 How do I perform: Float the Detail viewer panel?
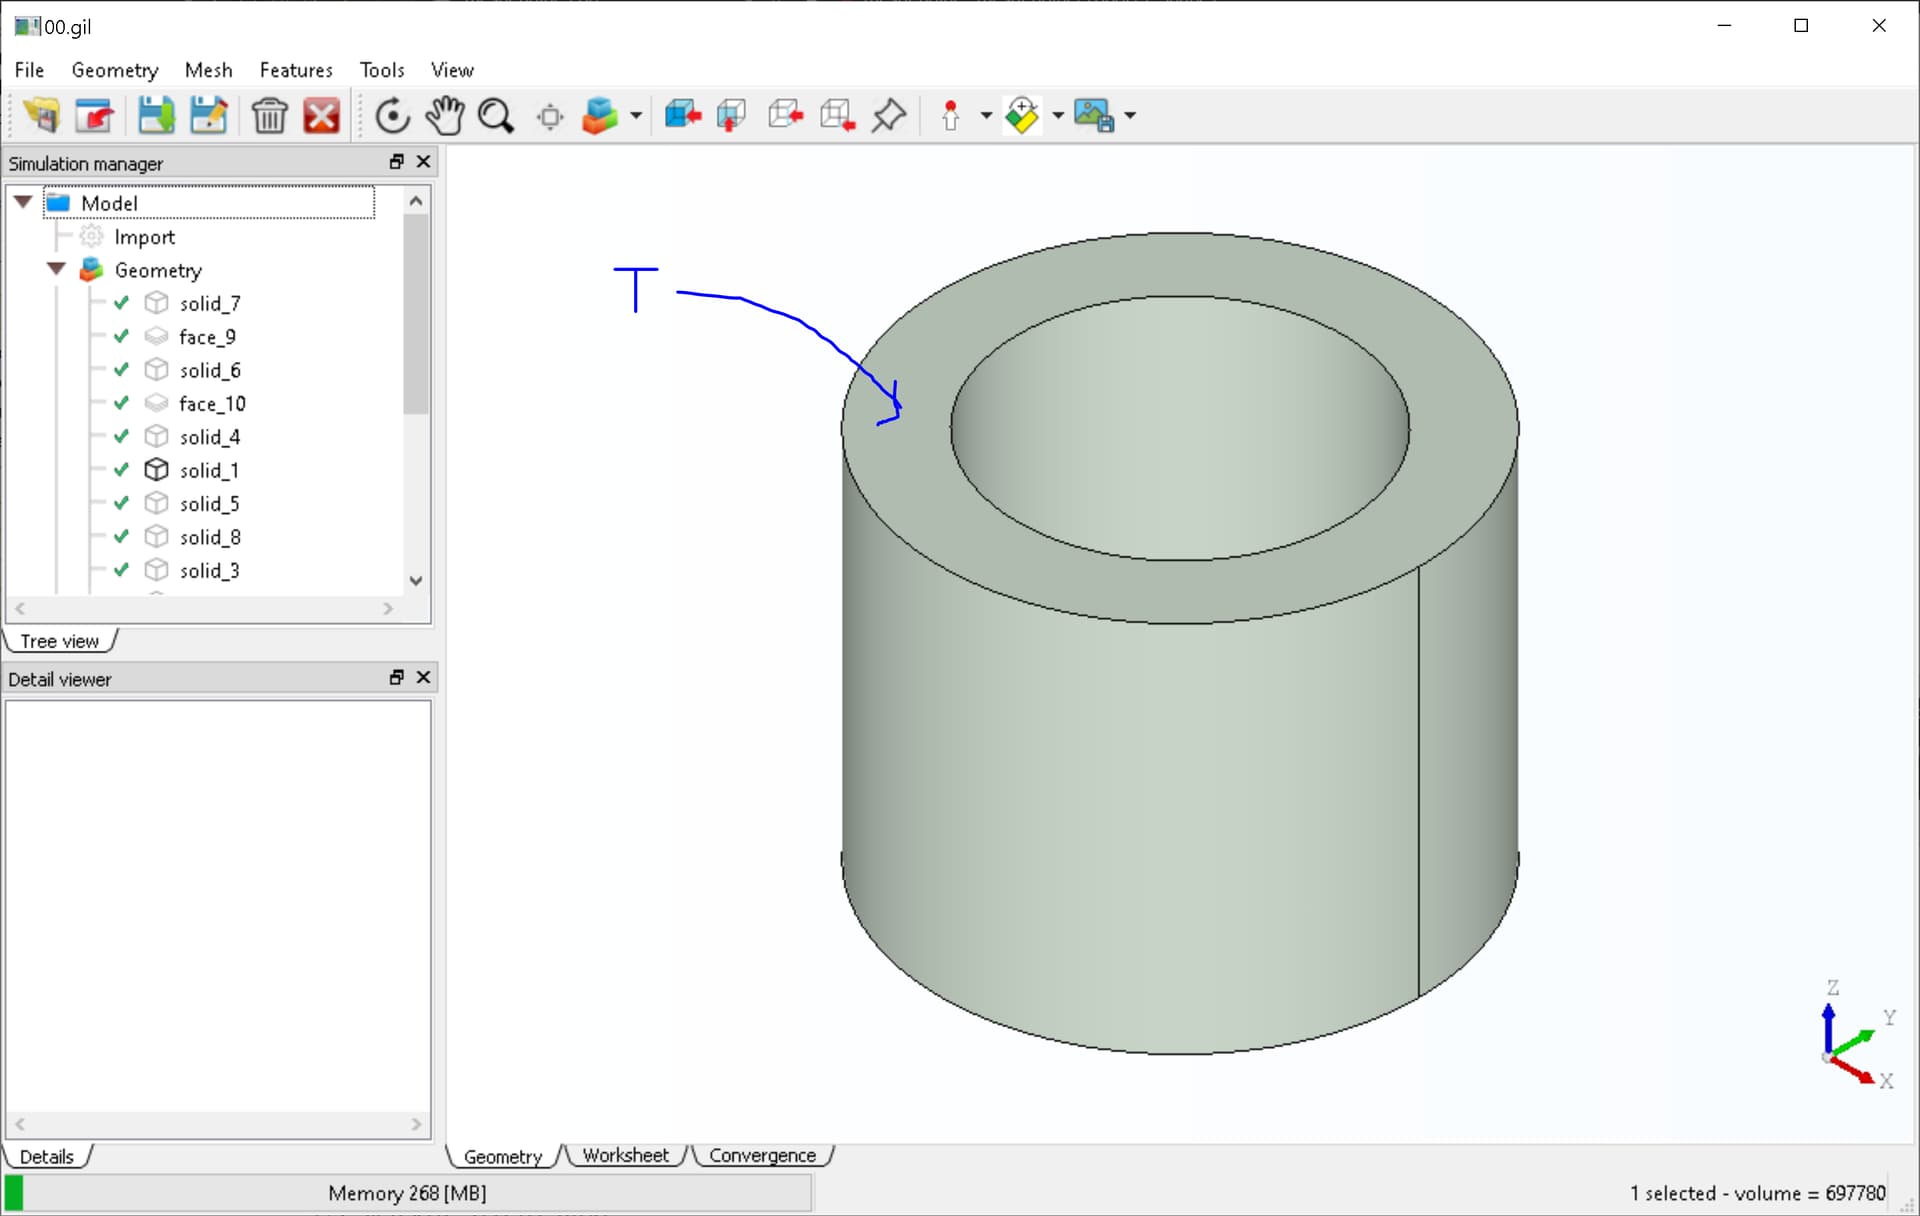[397, 678]
